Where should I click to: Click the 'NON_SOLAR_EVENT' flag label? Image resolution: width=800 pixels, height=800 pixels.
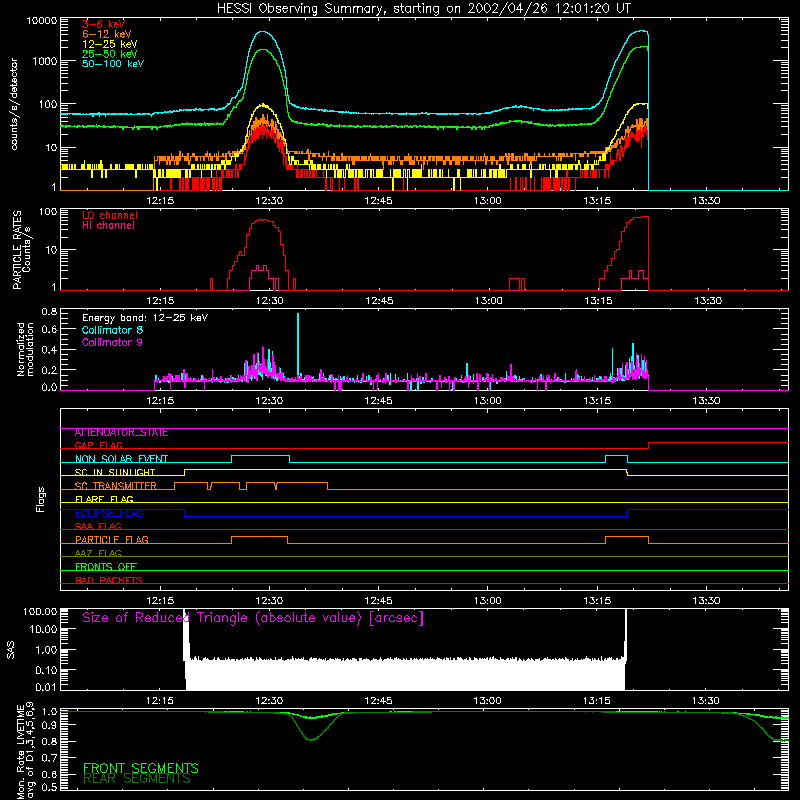121,459
